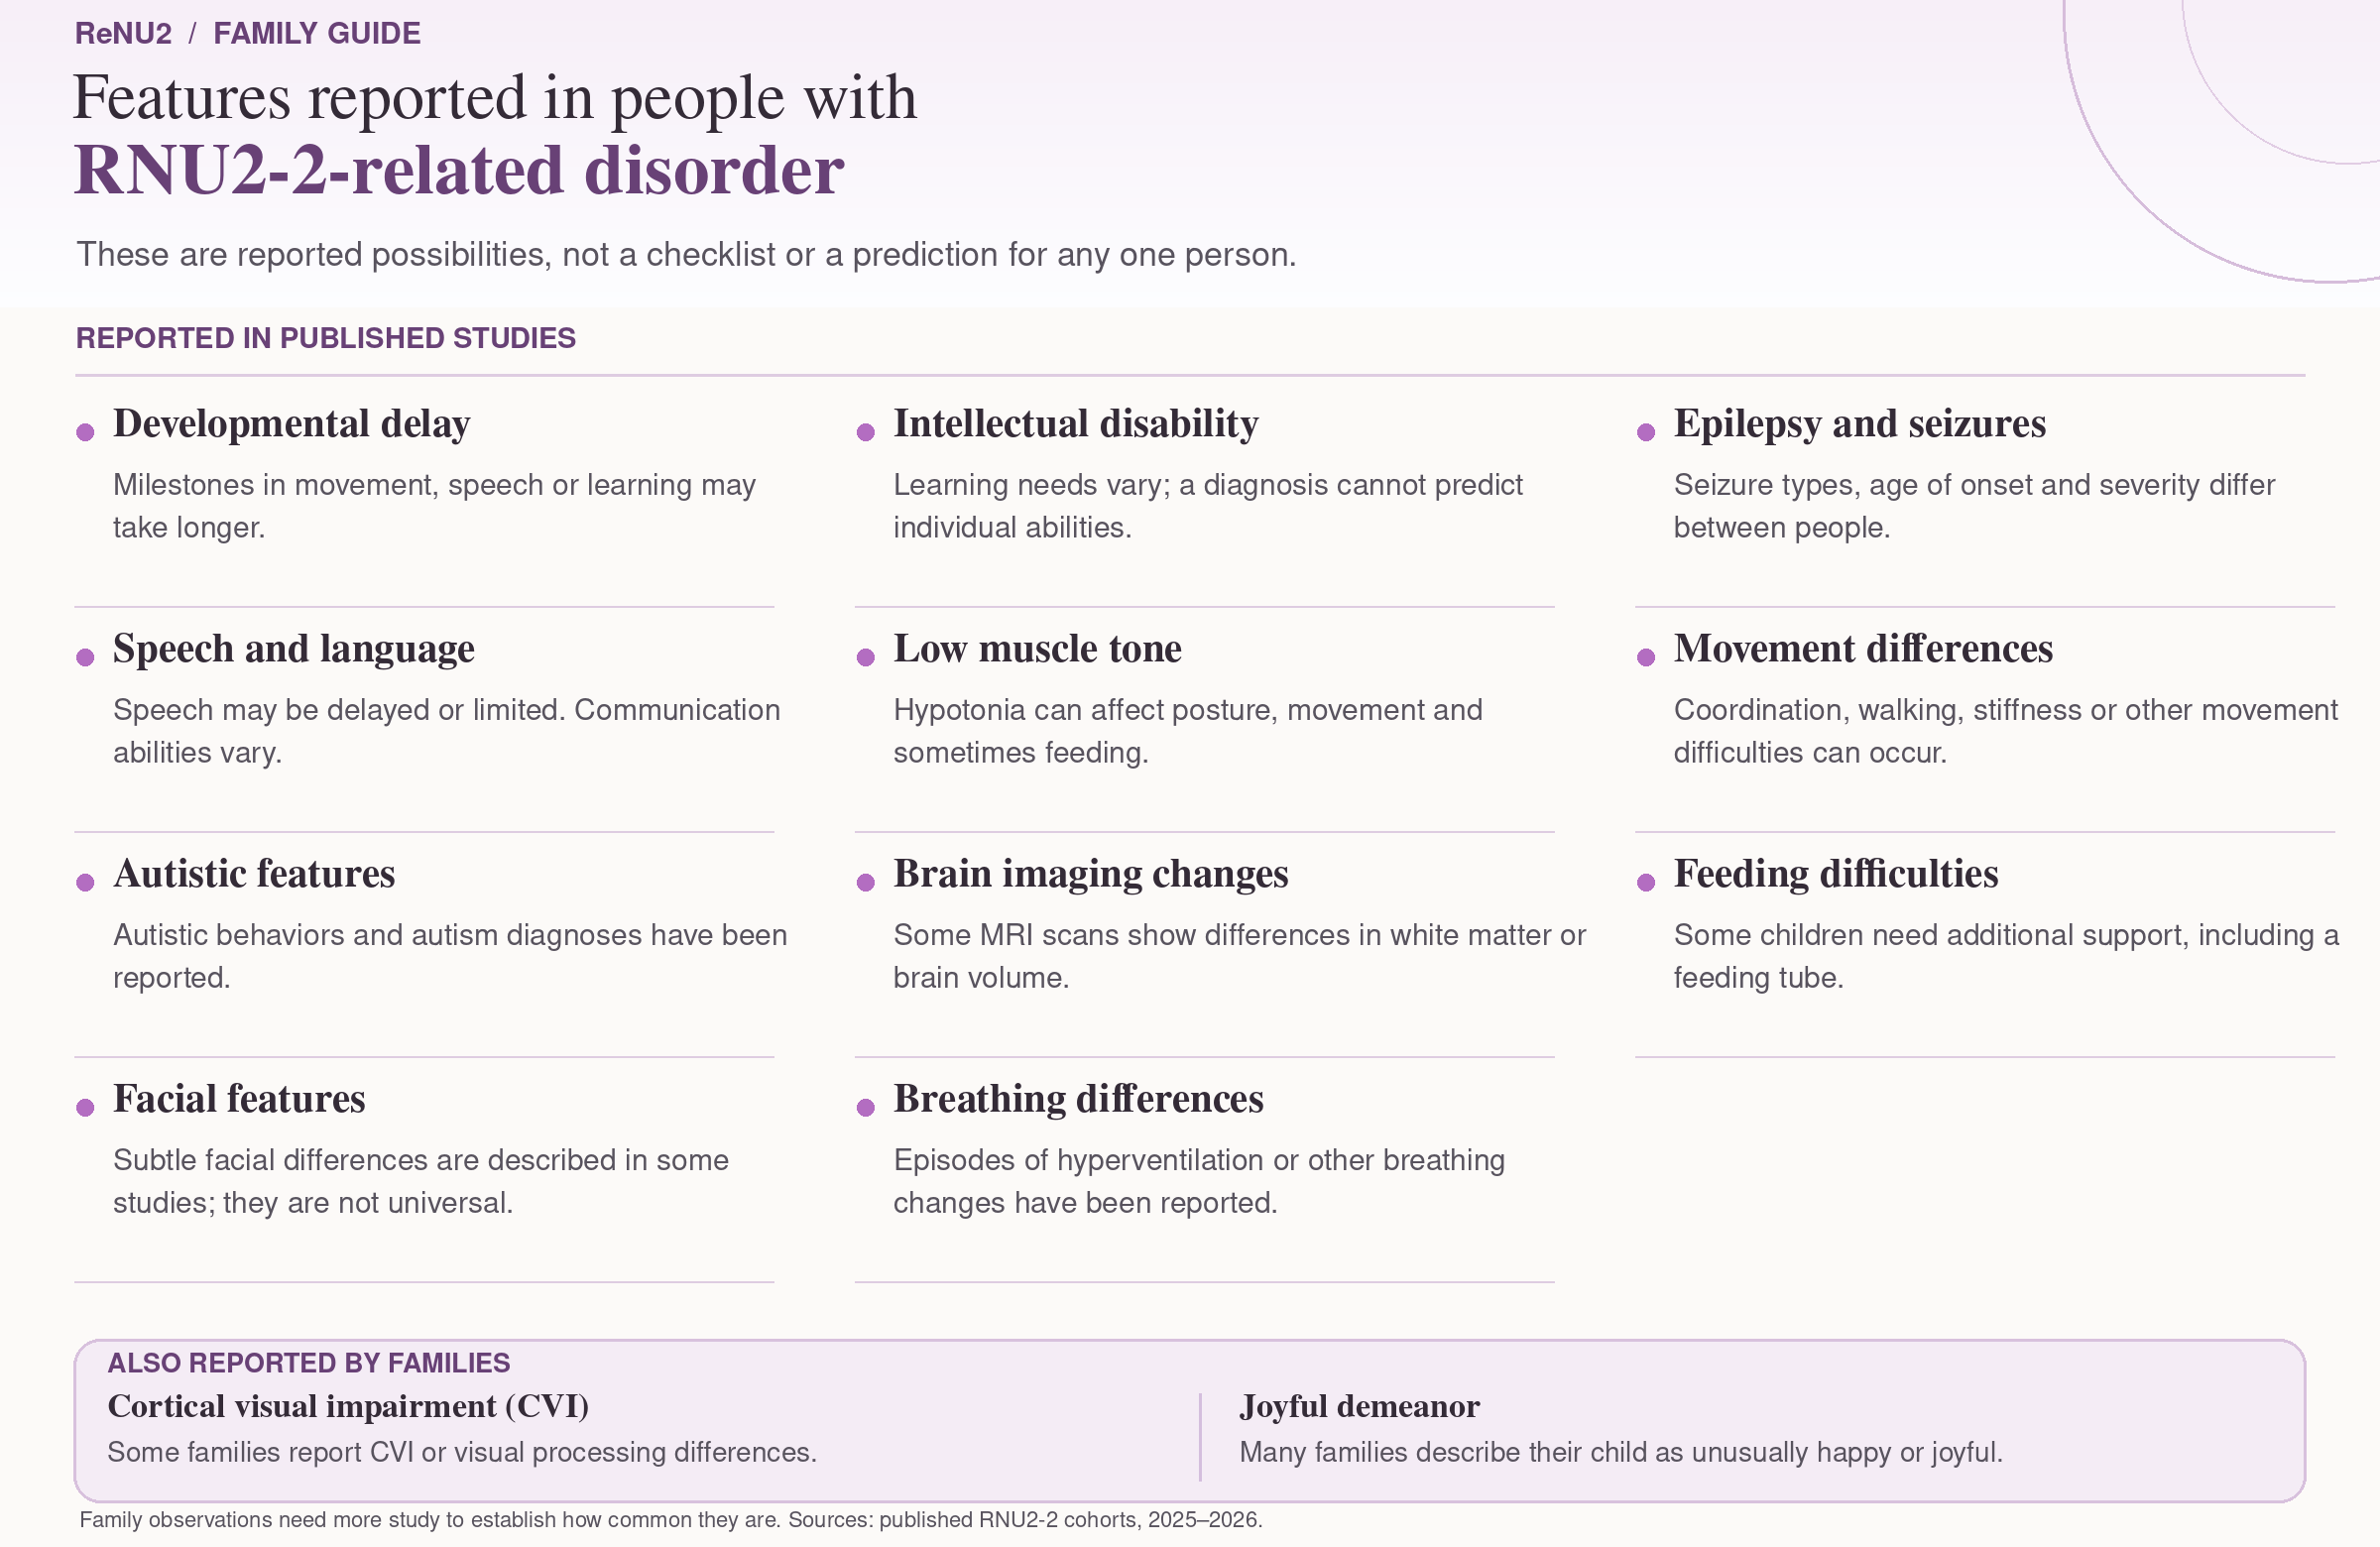
Task: Select the Also Reported by Families label
Action: click(309, 1363)
